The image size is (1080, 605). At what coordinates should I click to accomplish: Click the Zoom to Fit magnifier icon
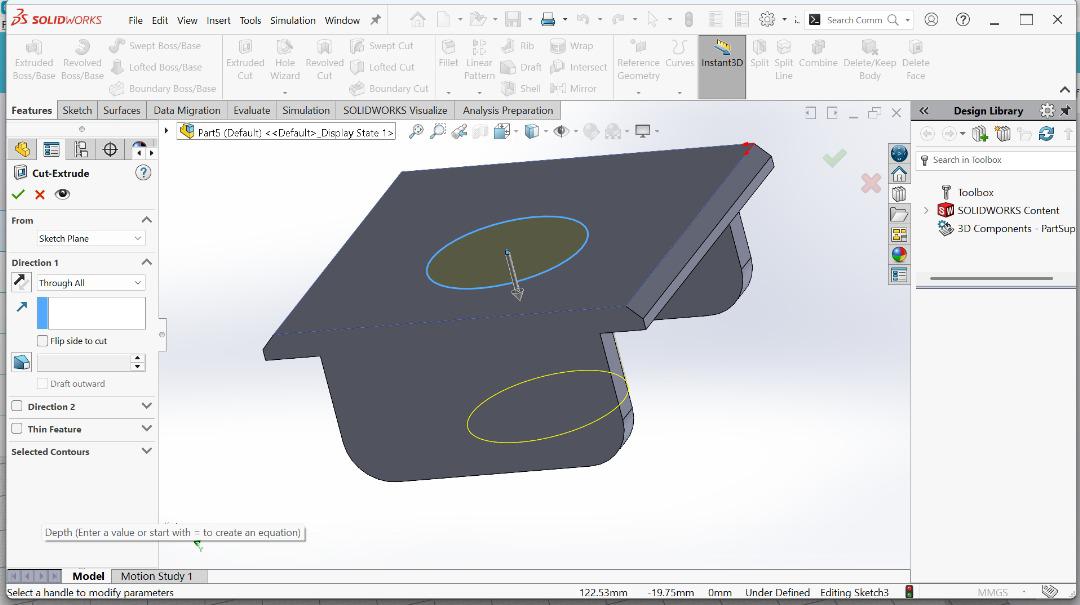point(415,131)
